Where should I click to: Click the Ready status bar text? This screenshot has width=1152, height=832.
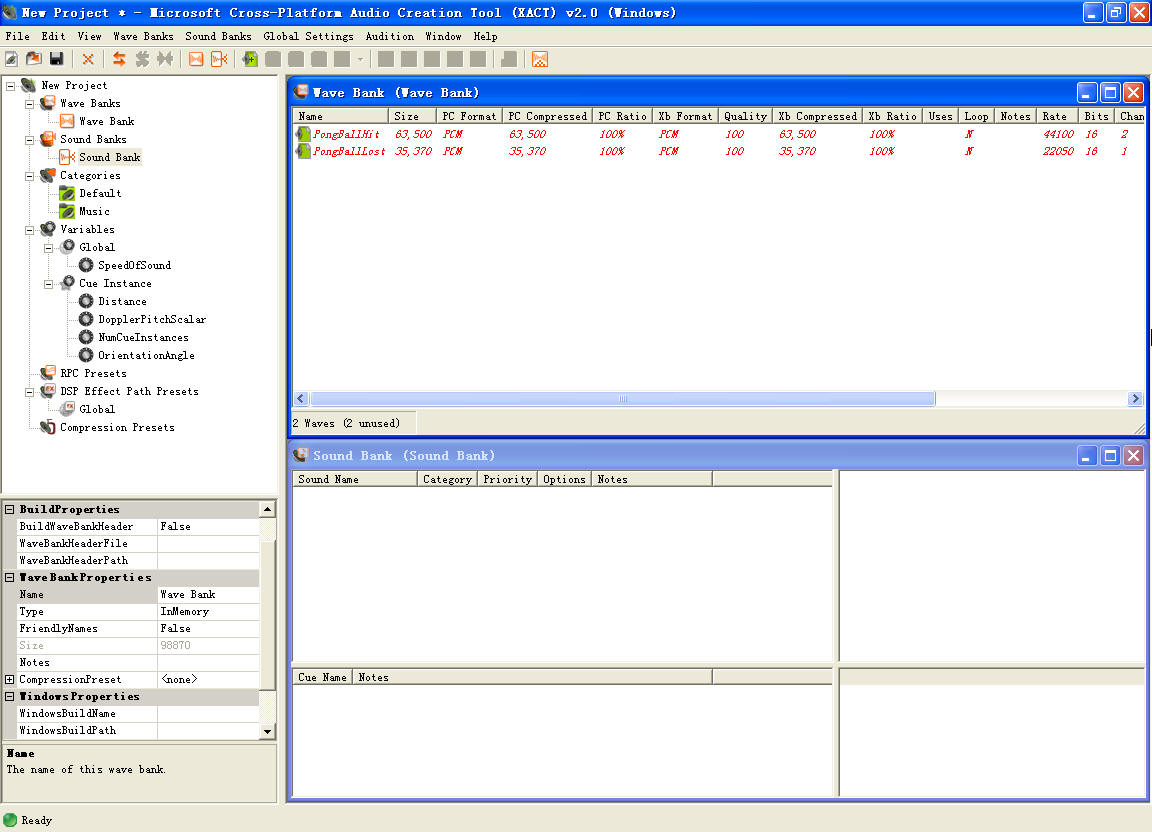37,820
